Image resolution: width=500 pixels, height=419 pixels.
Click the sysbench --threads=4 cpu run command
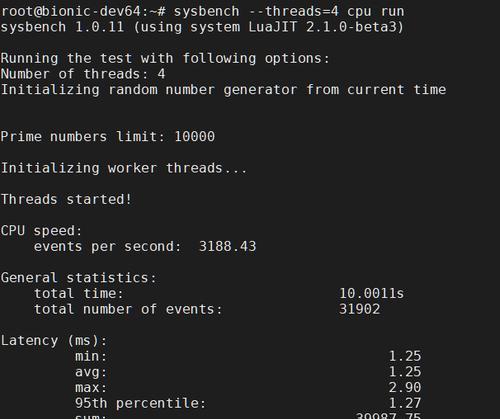(289, 12)
